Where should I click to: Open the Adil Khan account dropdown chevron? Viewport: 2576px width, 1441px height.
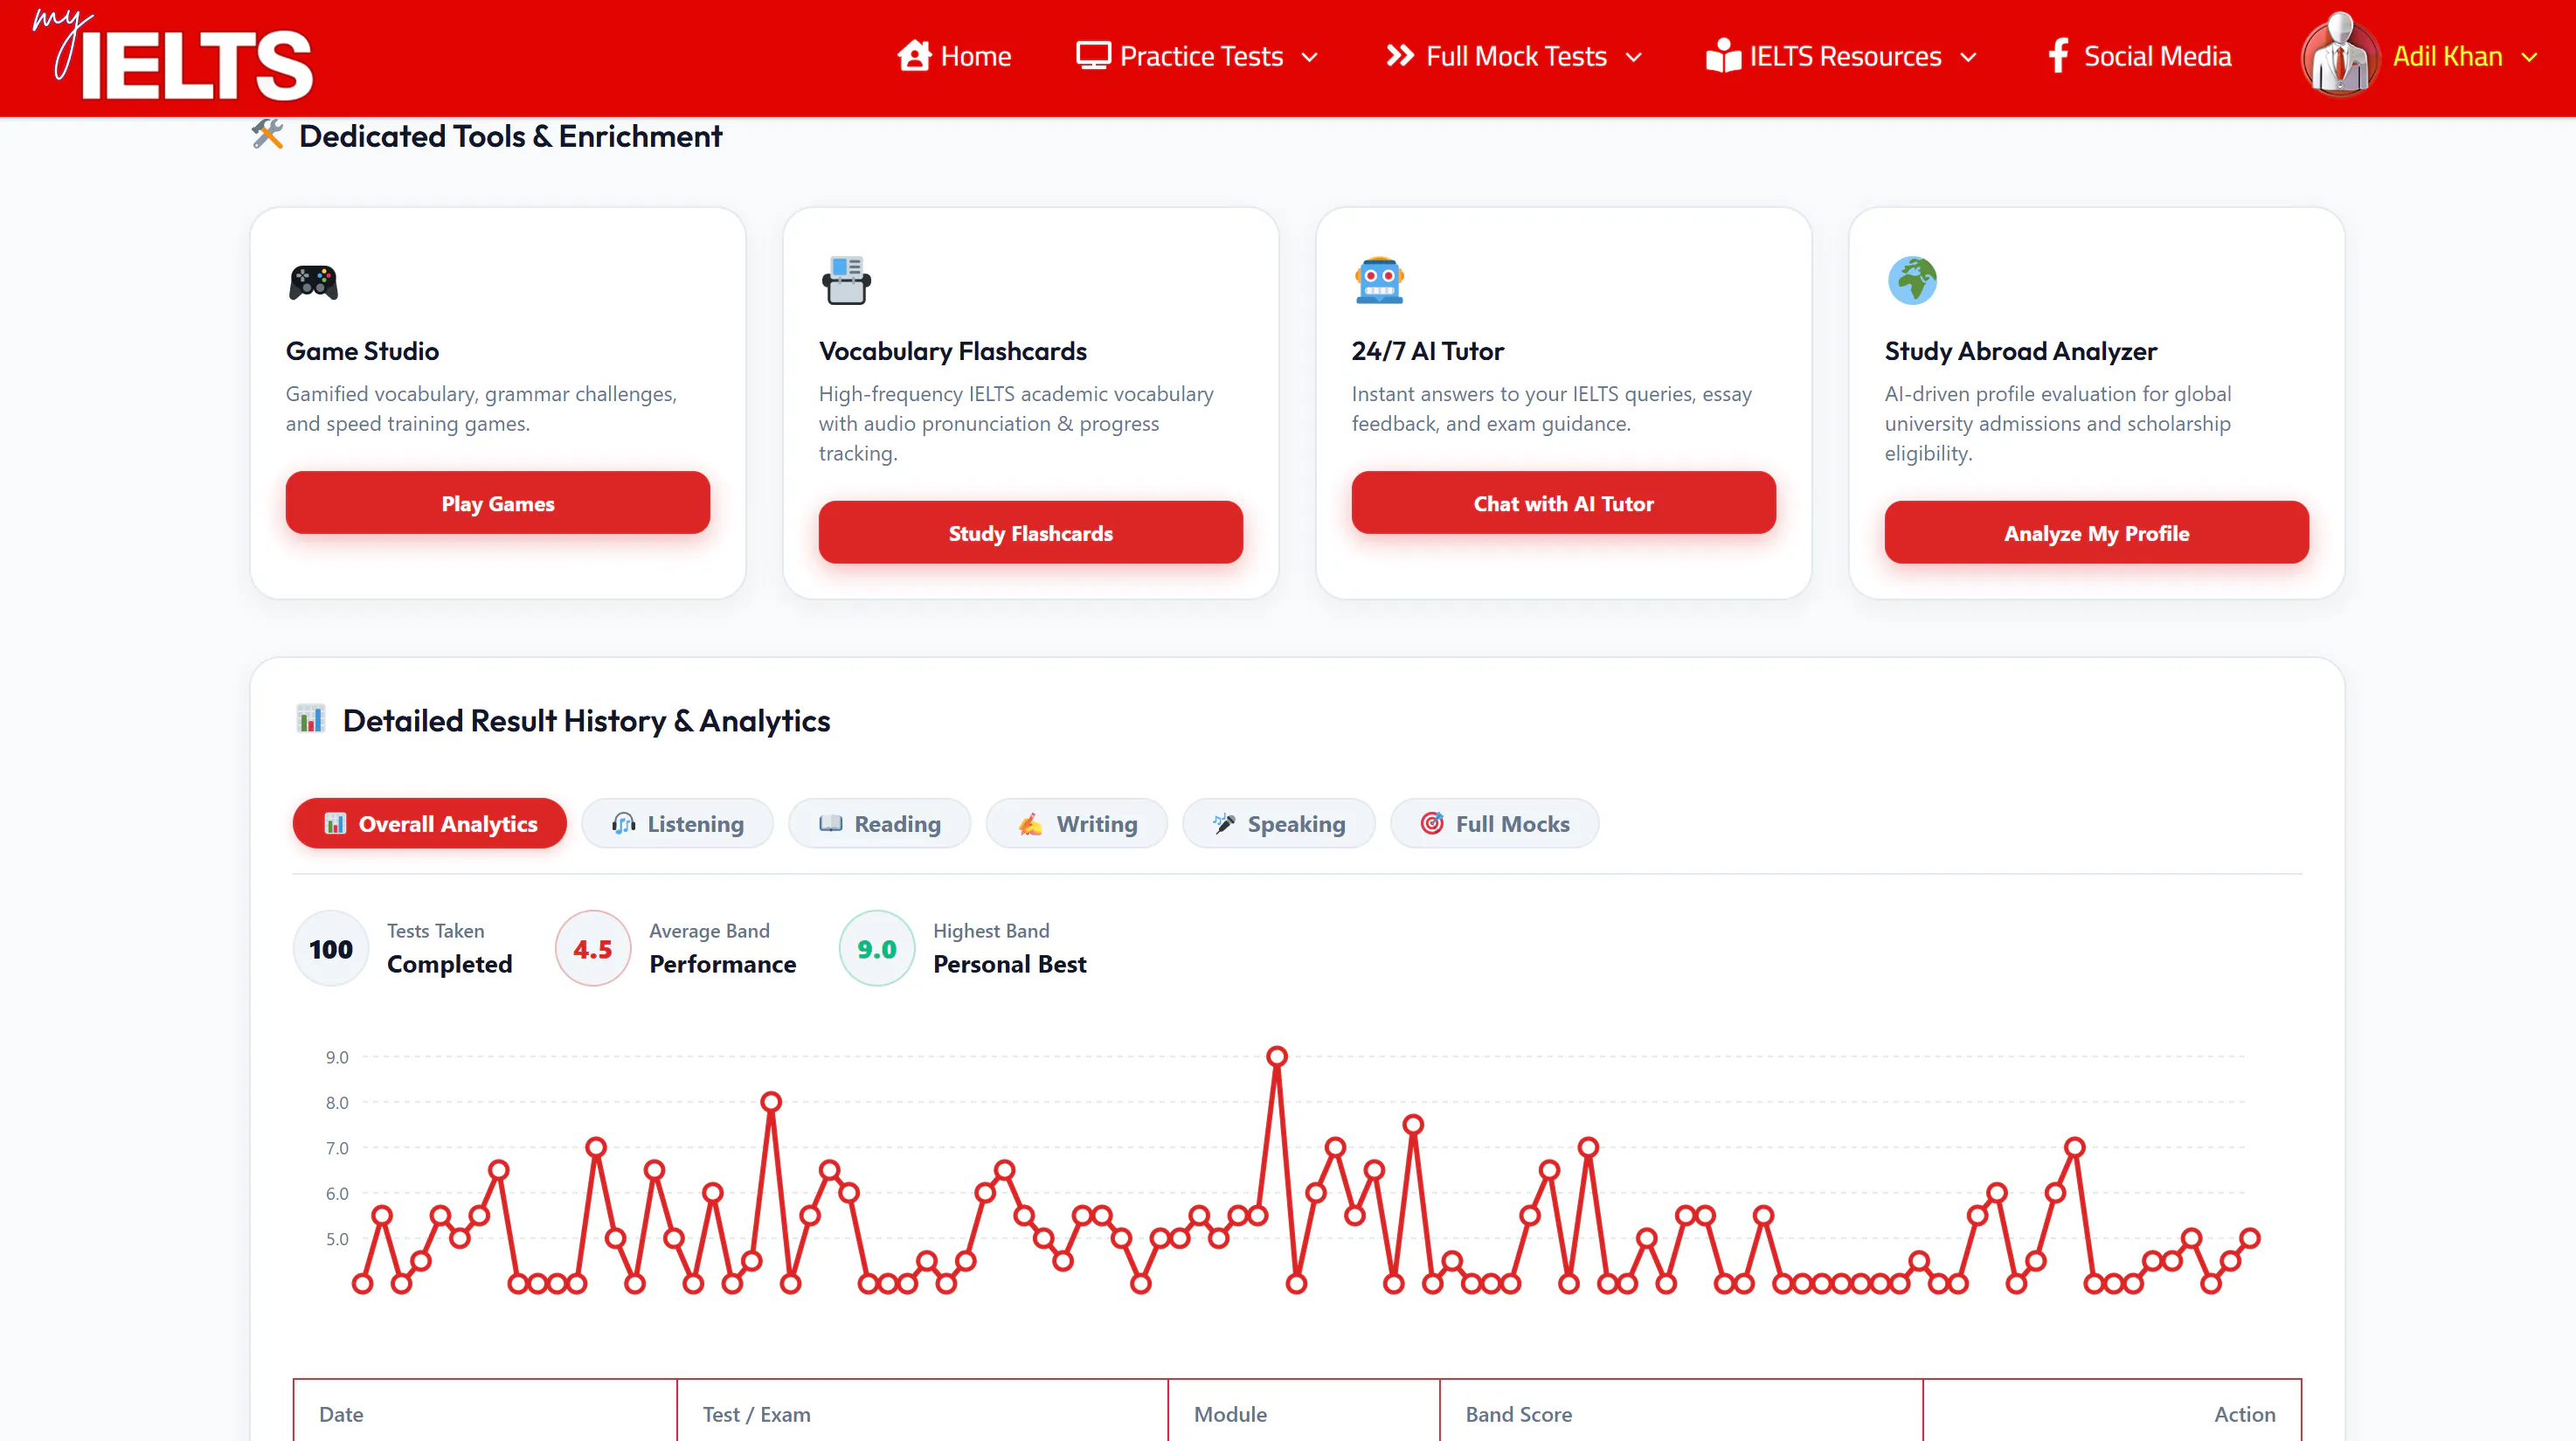coord(2529,58)
